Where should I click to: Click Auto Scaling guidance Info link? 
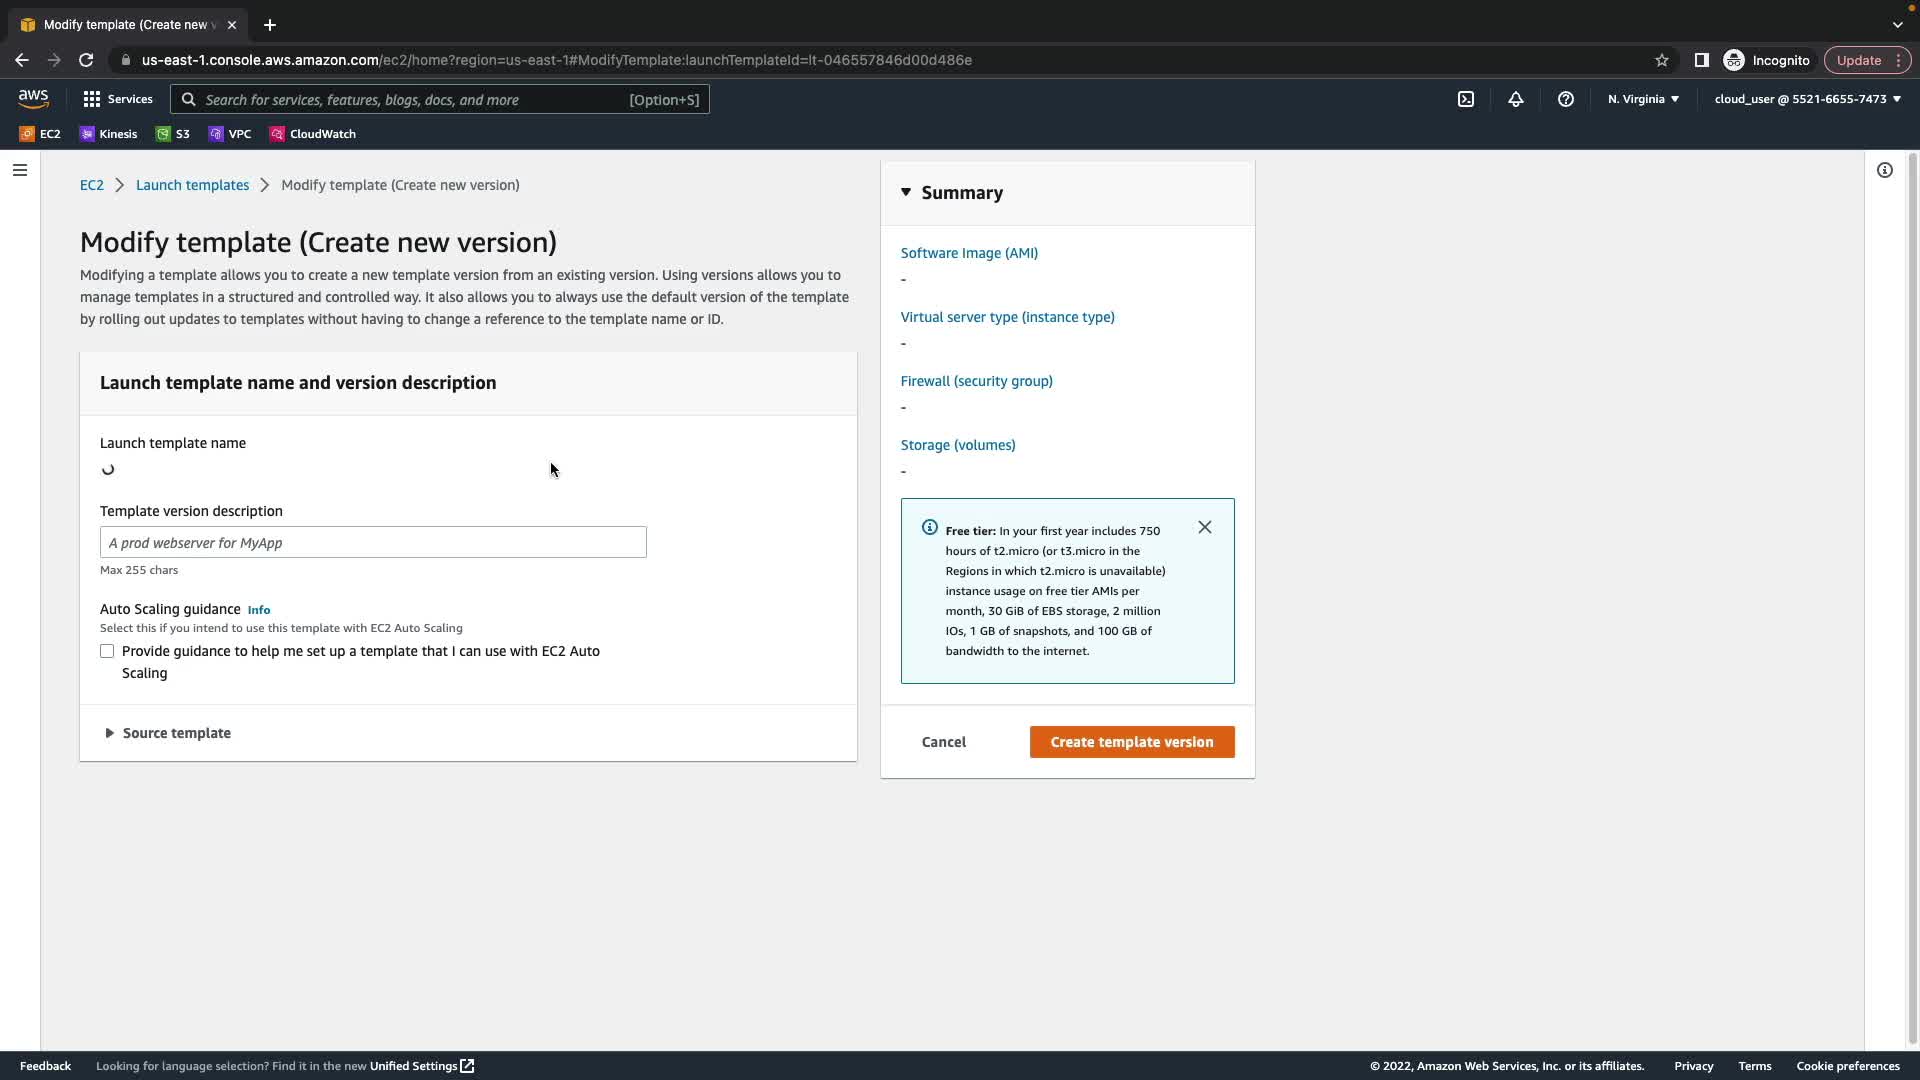pyautogui.click(x=258, y=610)
